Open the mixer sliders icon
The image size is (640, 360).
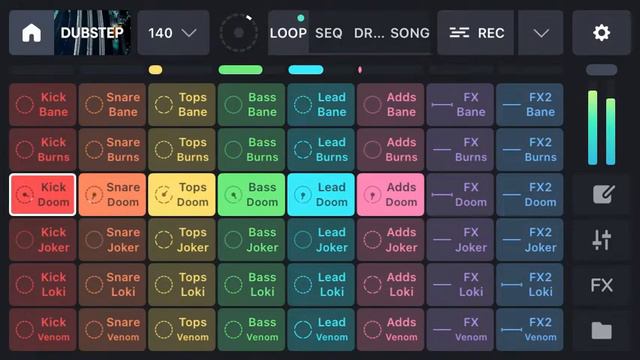click(x=601, y=240)
